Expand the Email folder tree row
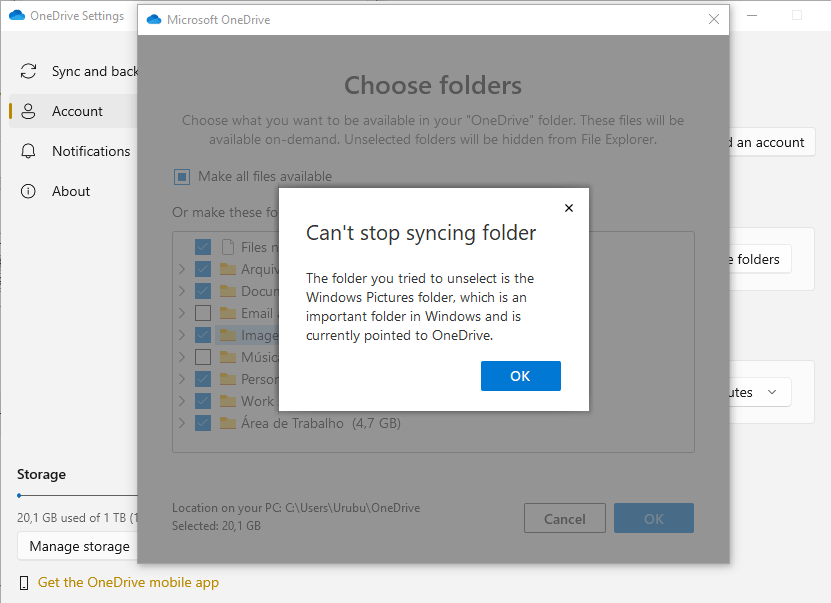The image size is (831, 603). [182, 313]
